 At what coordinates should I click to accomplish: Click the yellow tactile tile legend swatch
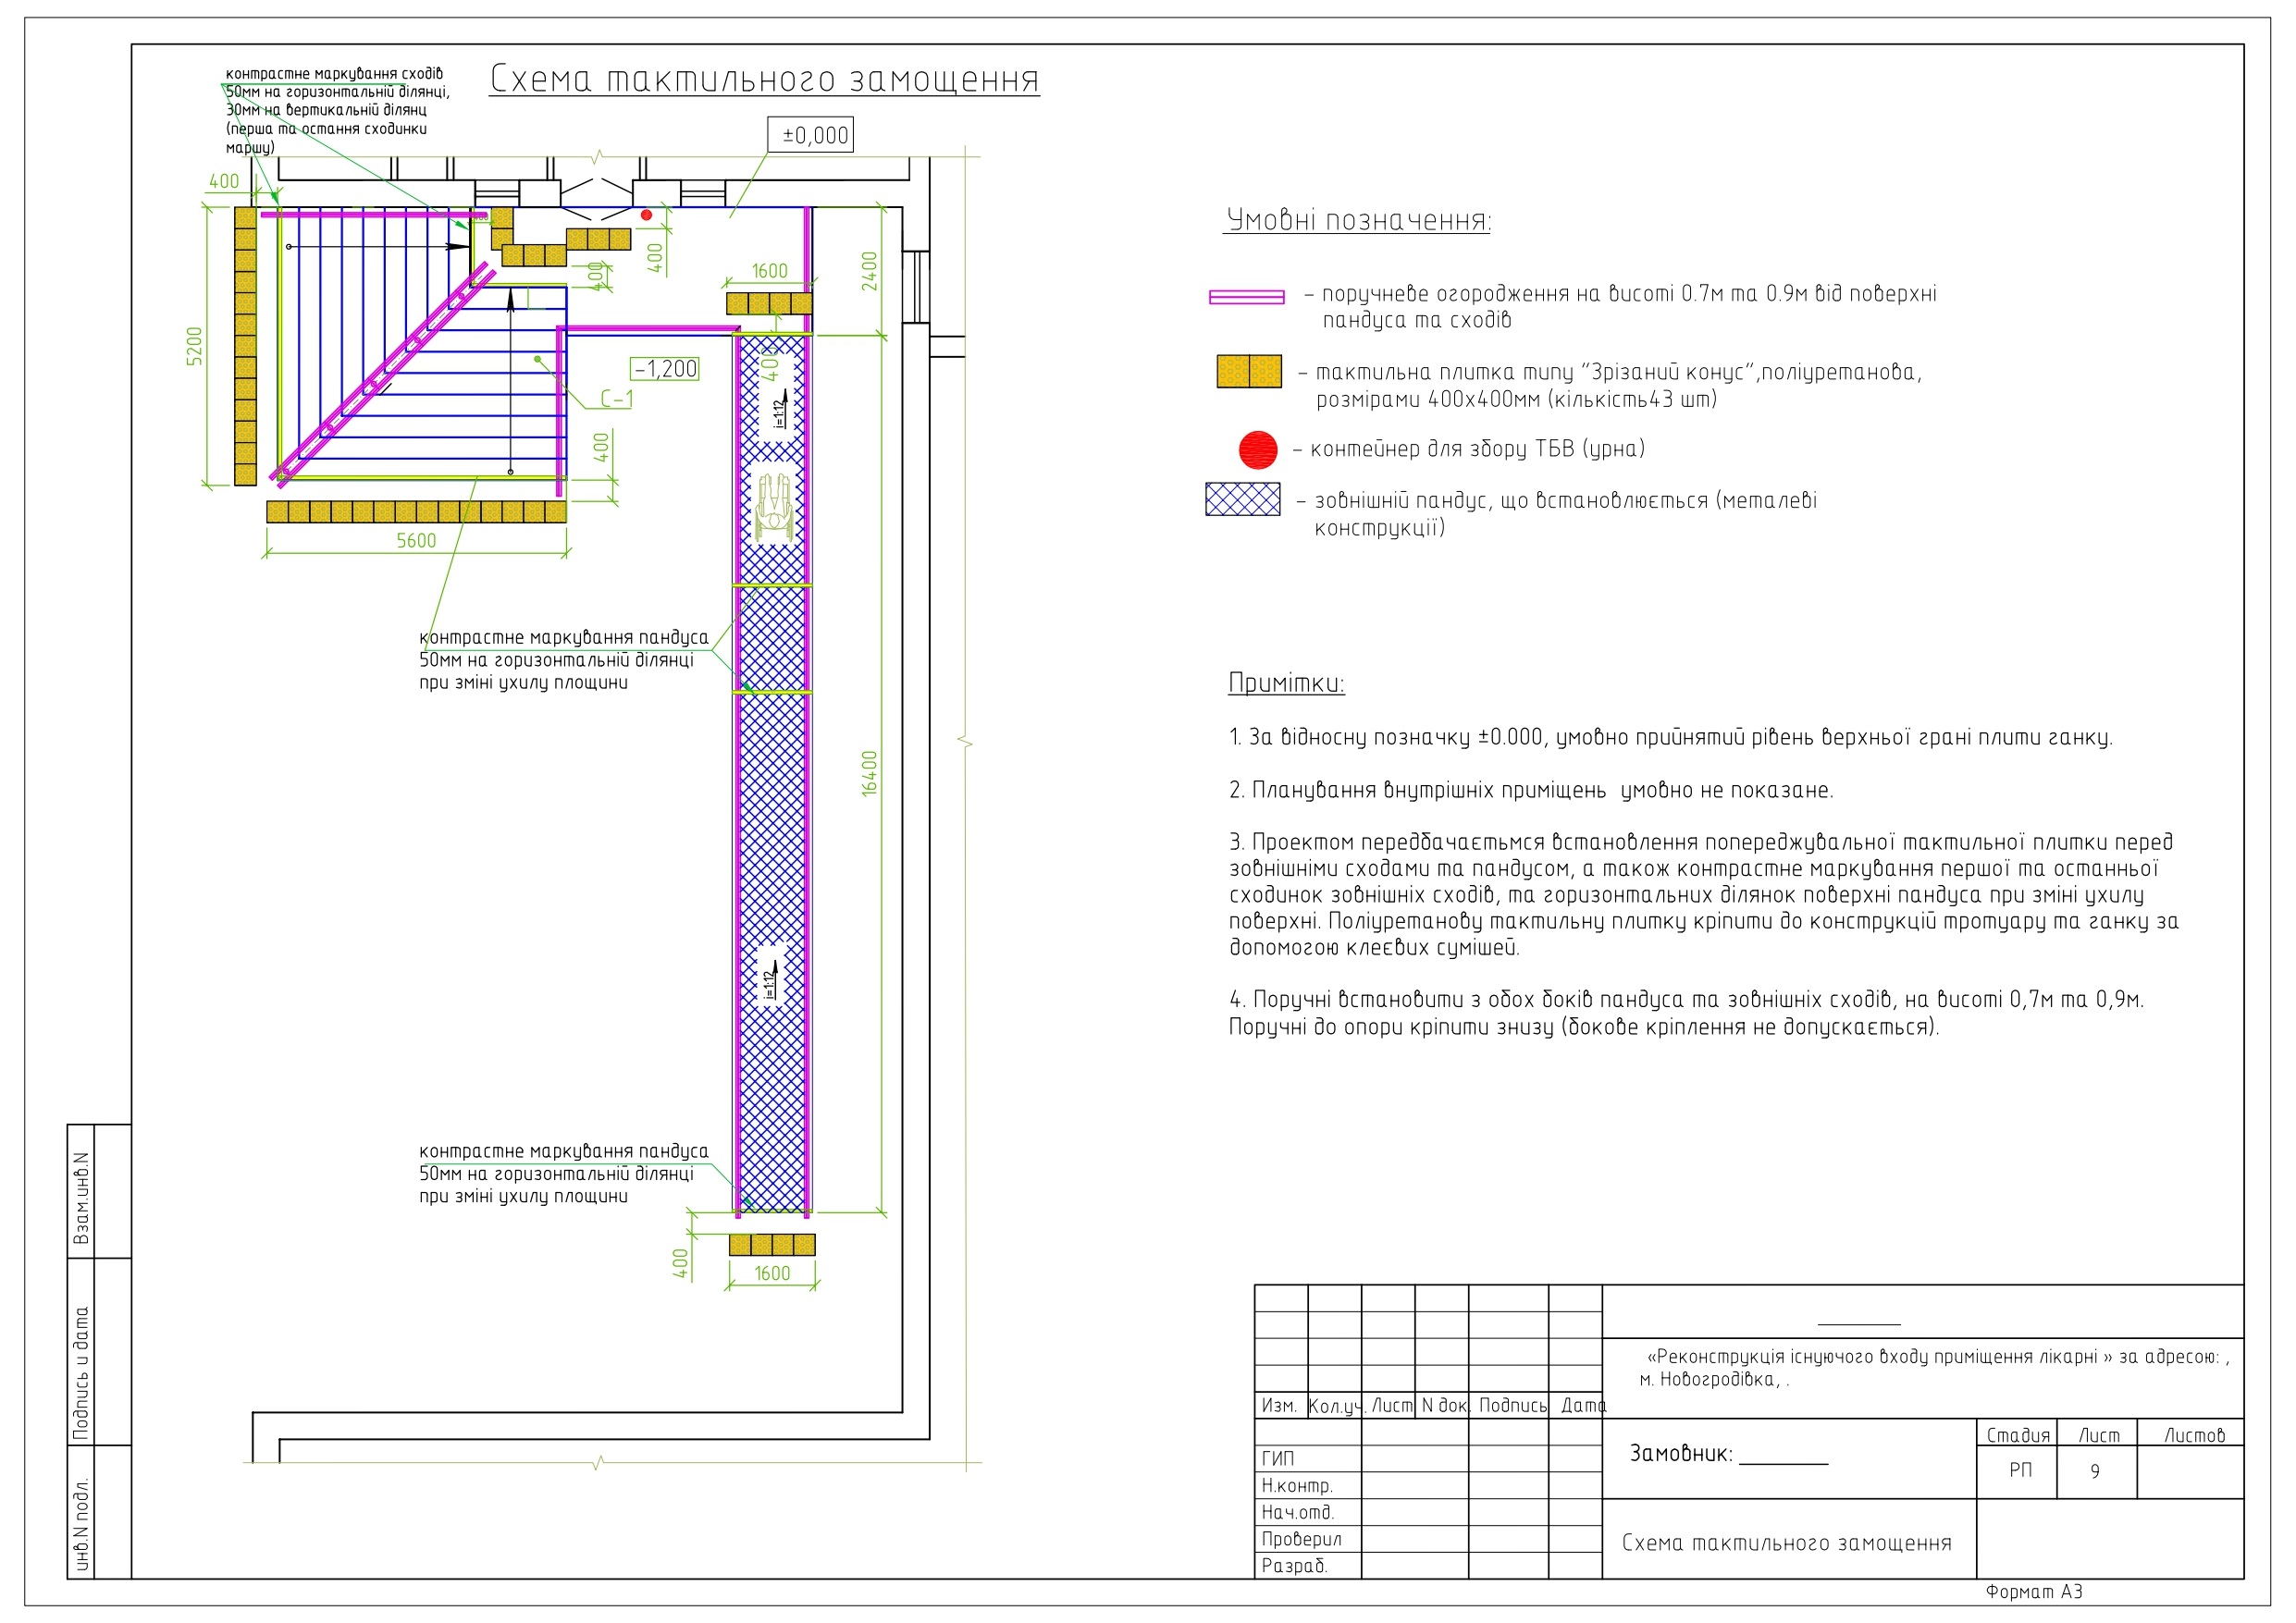click(x=1248, y=371)
